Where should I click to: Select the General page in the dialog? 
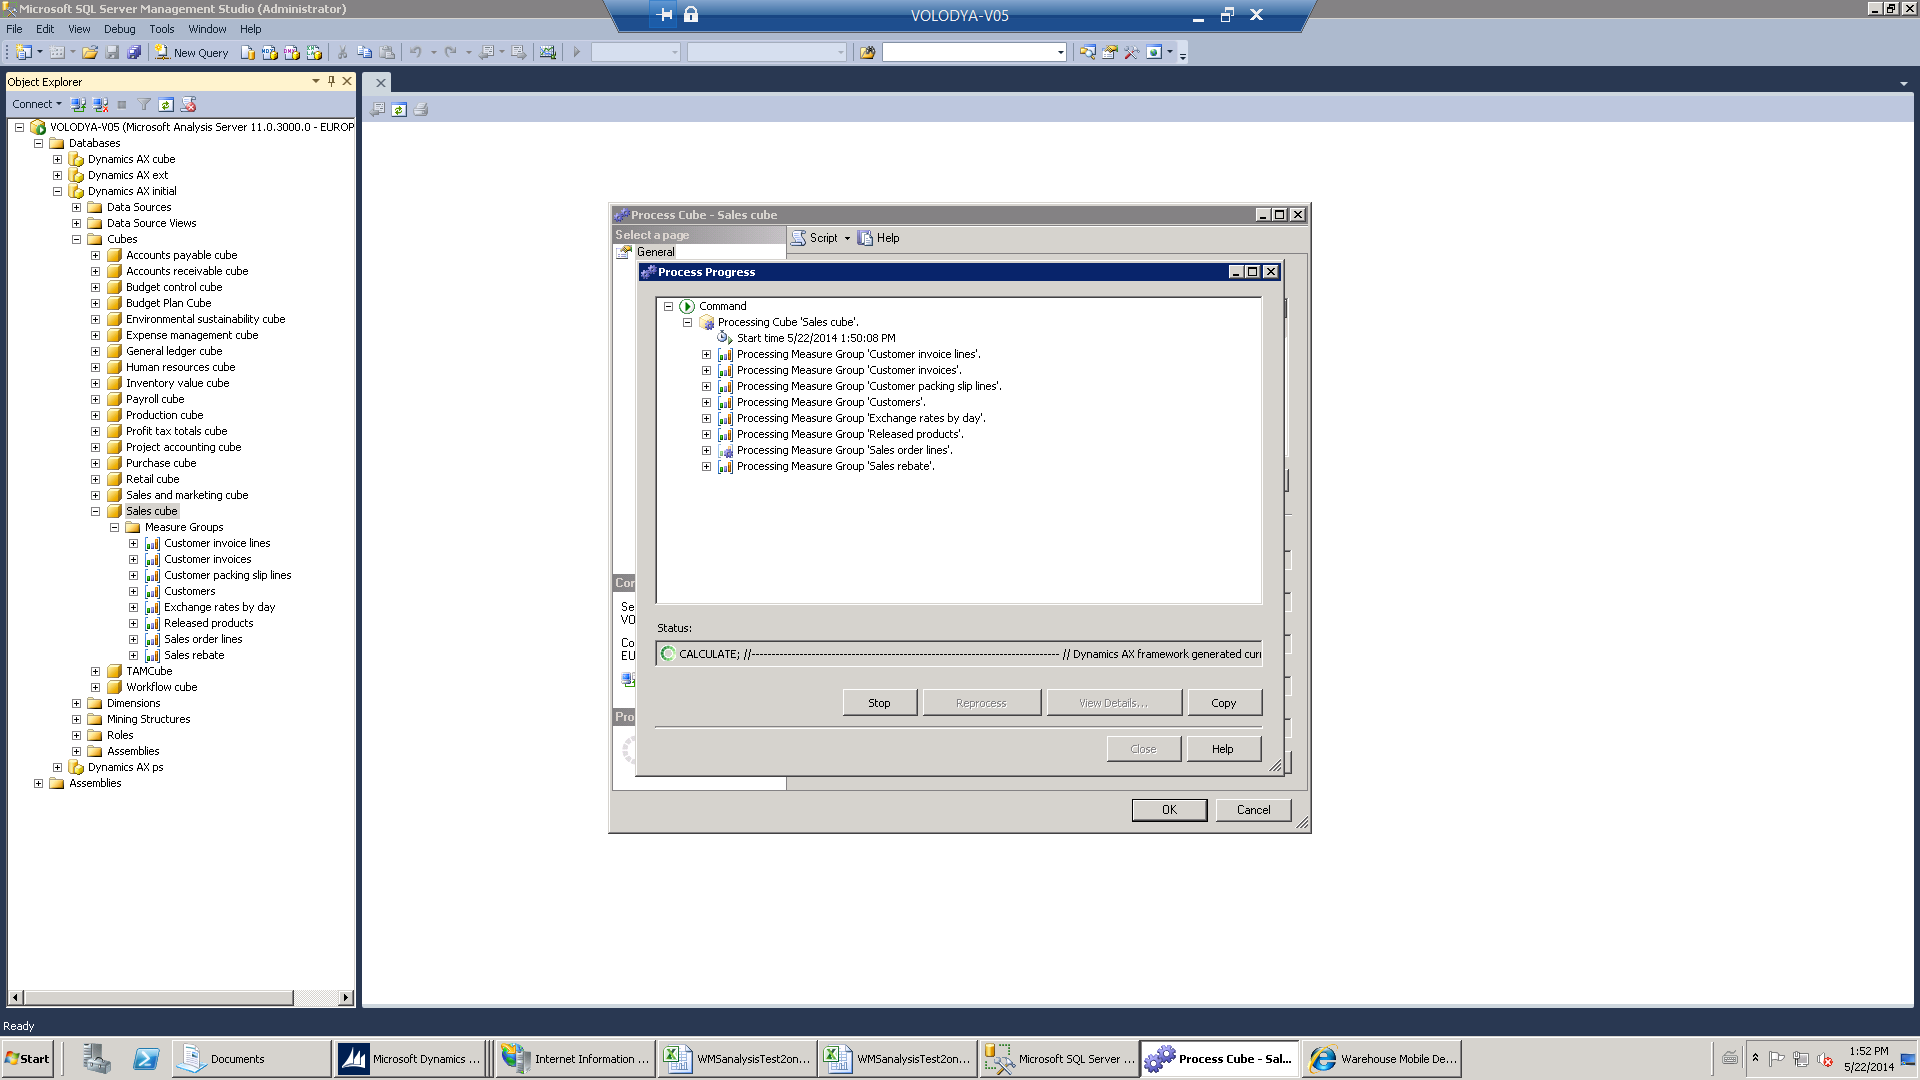(656, 252)
